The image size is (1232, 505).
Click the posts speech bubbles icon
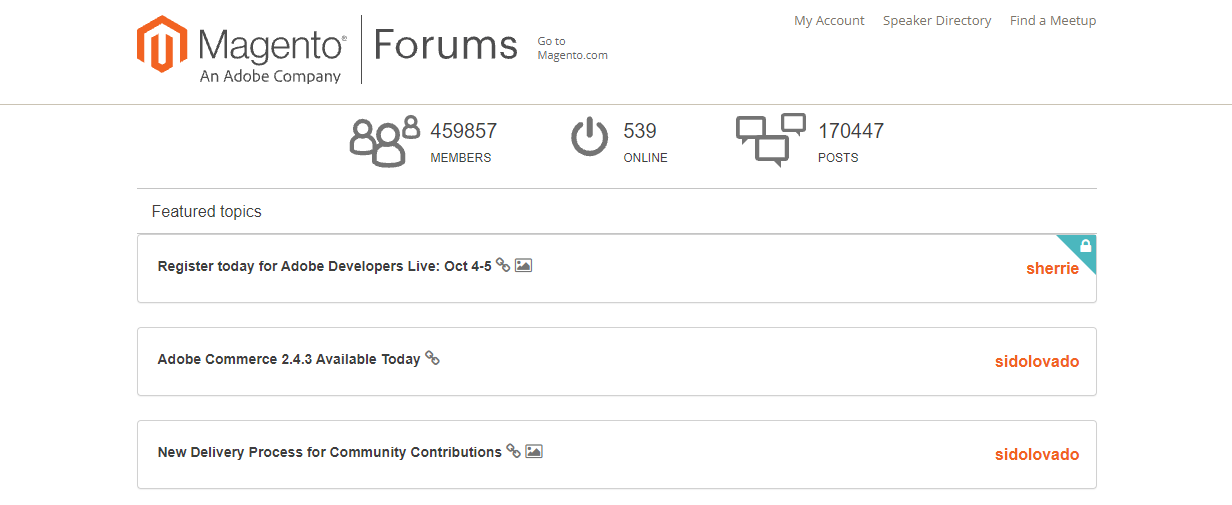point(771,140)
